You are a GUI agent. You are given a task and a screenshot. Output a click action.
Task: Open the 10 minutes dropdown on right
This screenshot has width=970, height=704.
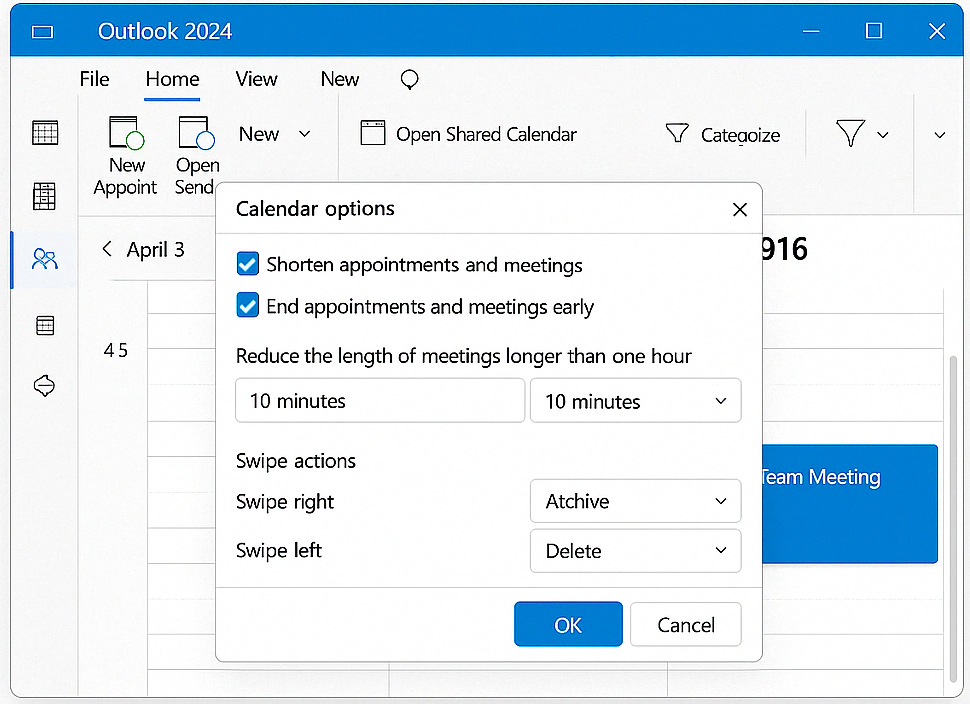tap(635, 401)
